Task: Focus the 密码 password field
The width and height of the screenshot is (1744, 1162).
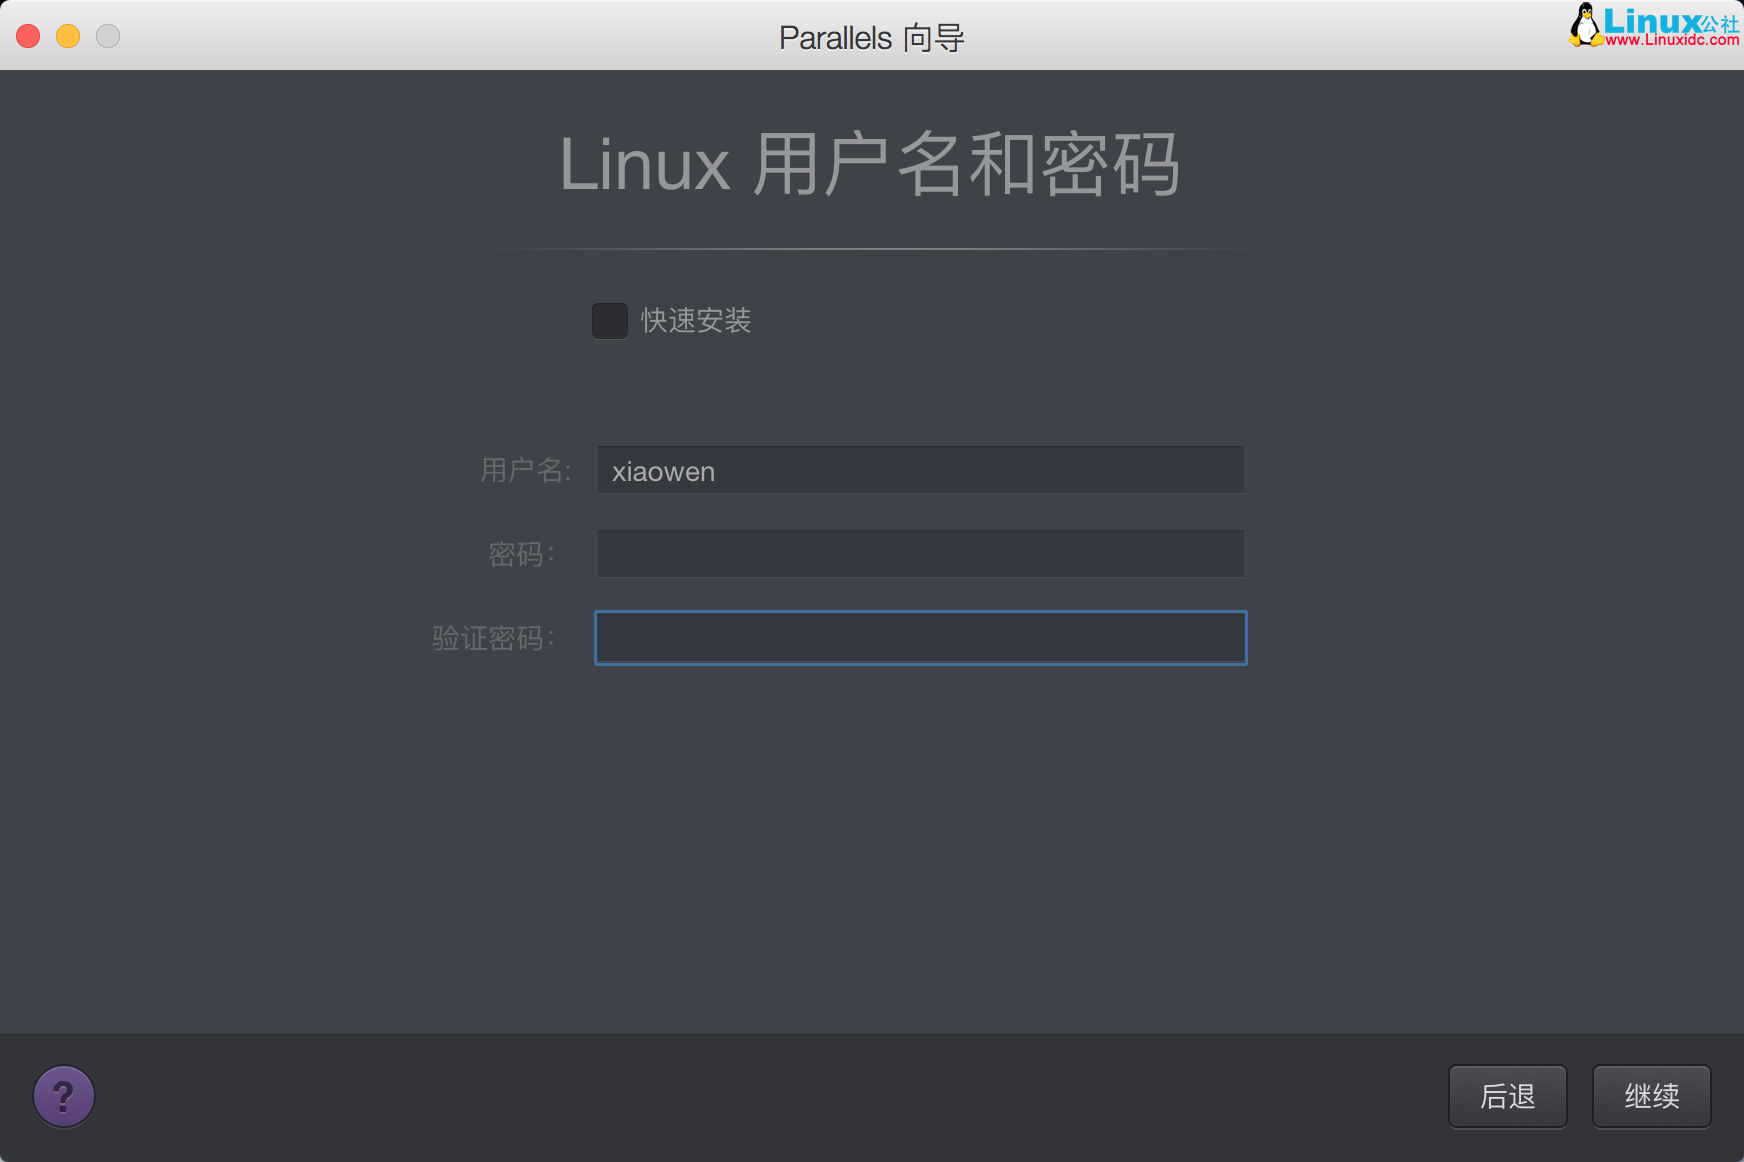Action: coord(920,554)
